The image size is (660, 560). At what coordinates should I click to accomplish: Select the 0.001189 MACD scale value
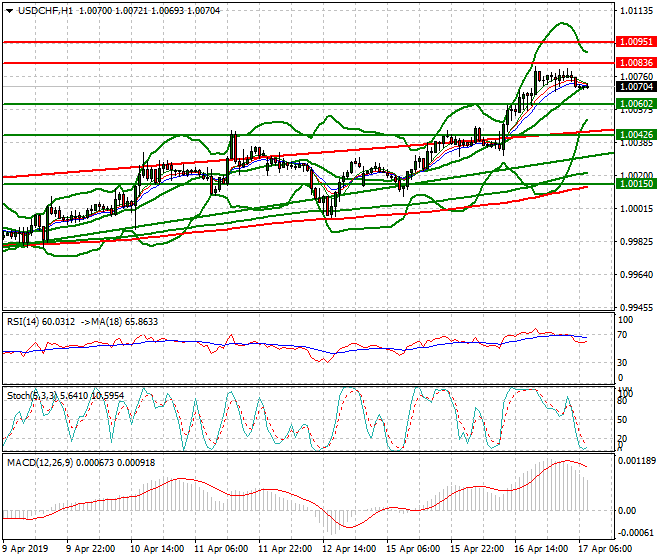pos(636,461)
